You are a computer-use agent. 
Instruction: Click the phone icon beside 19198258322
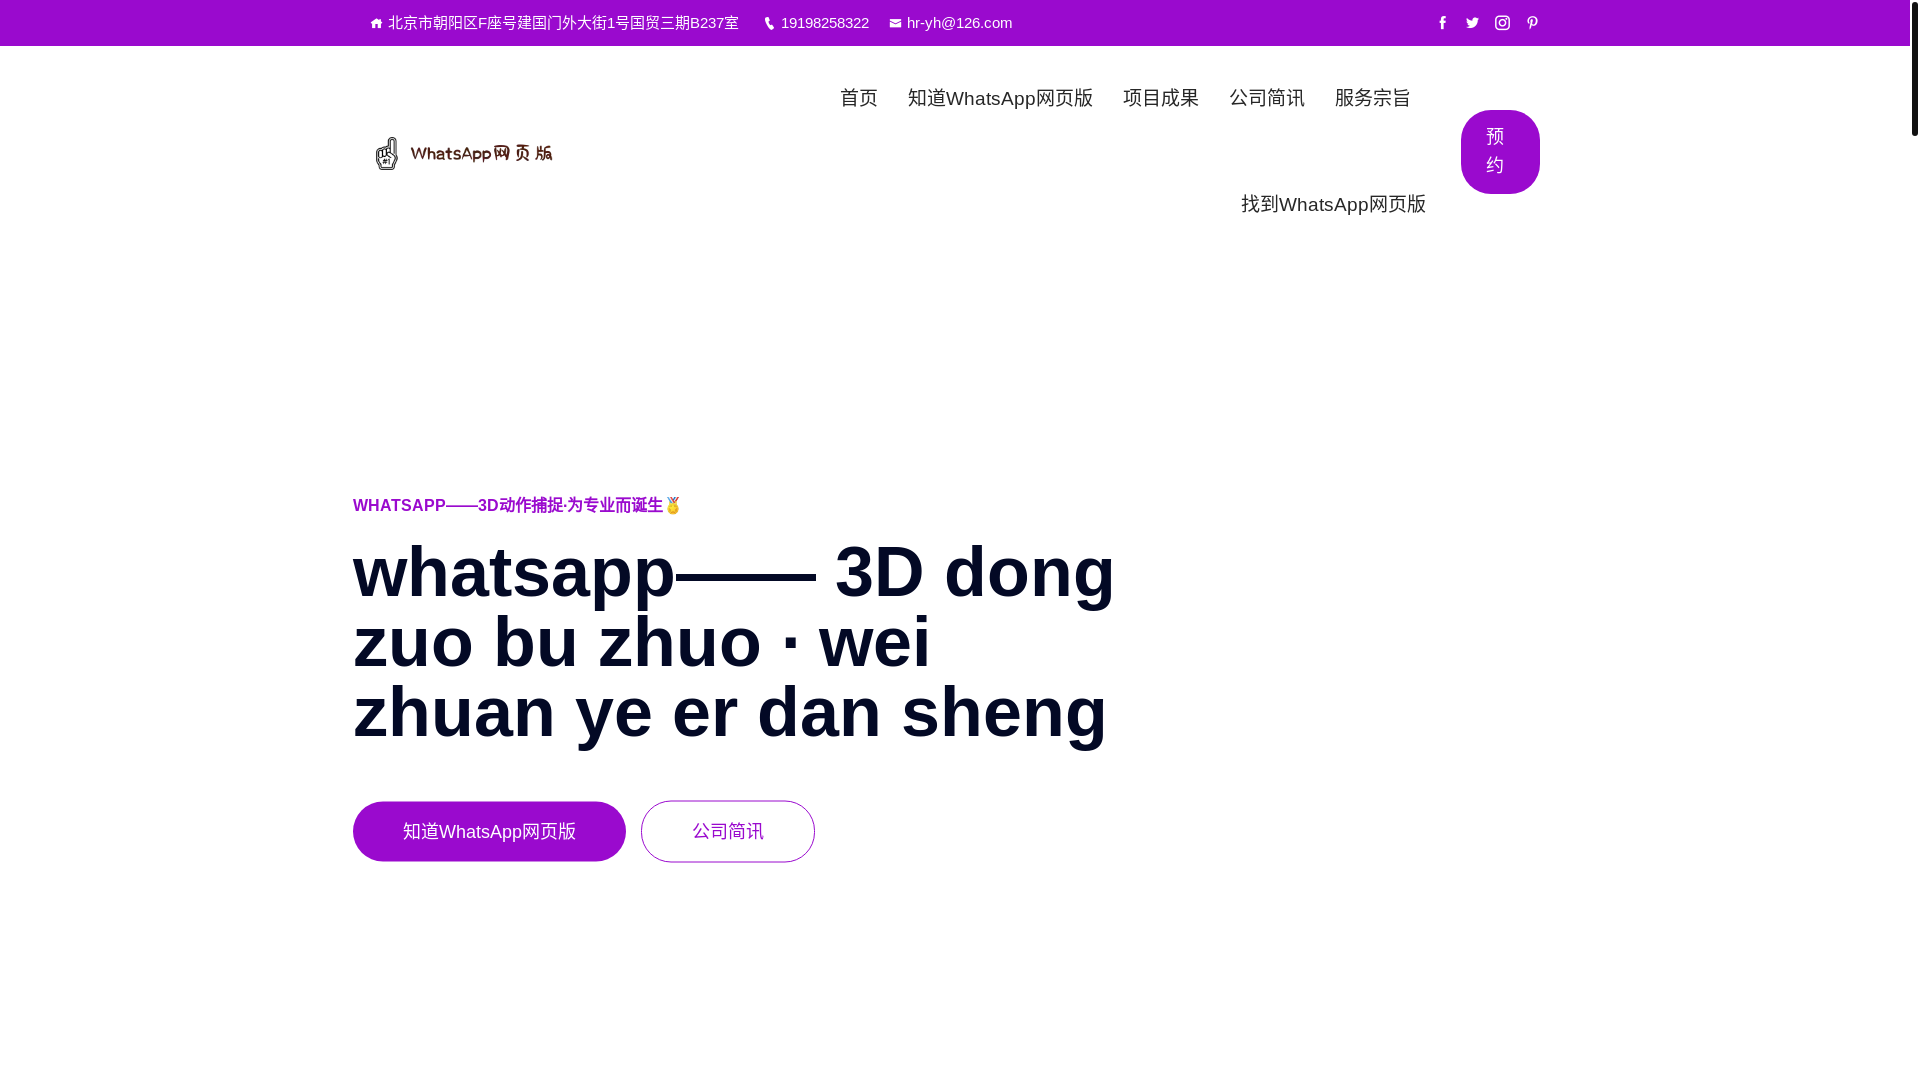(x=769, y=23)
